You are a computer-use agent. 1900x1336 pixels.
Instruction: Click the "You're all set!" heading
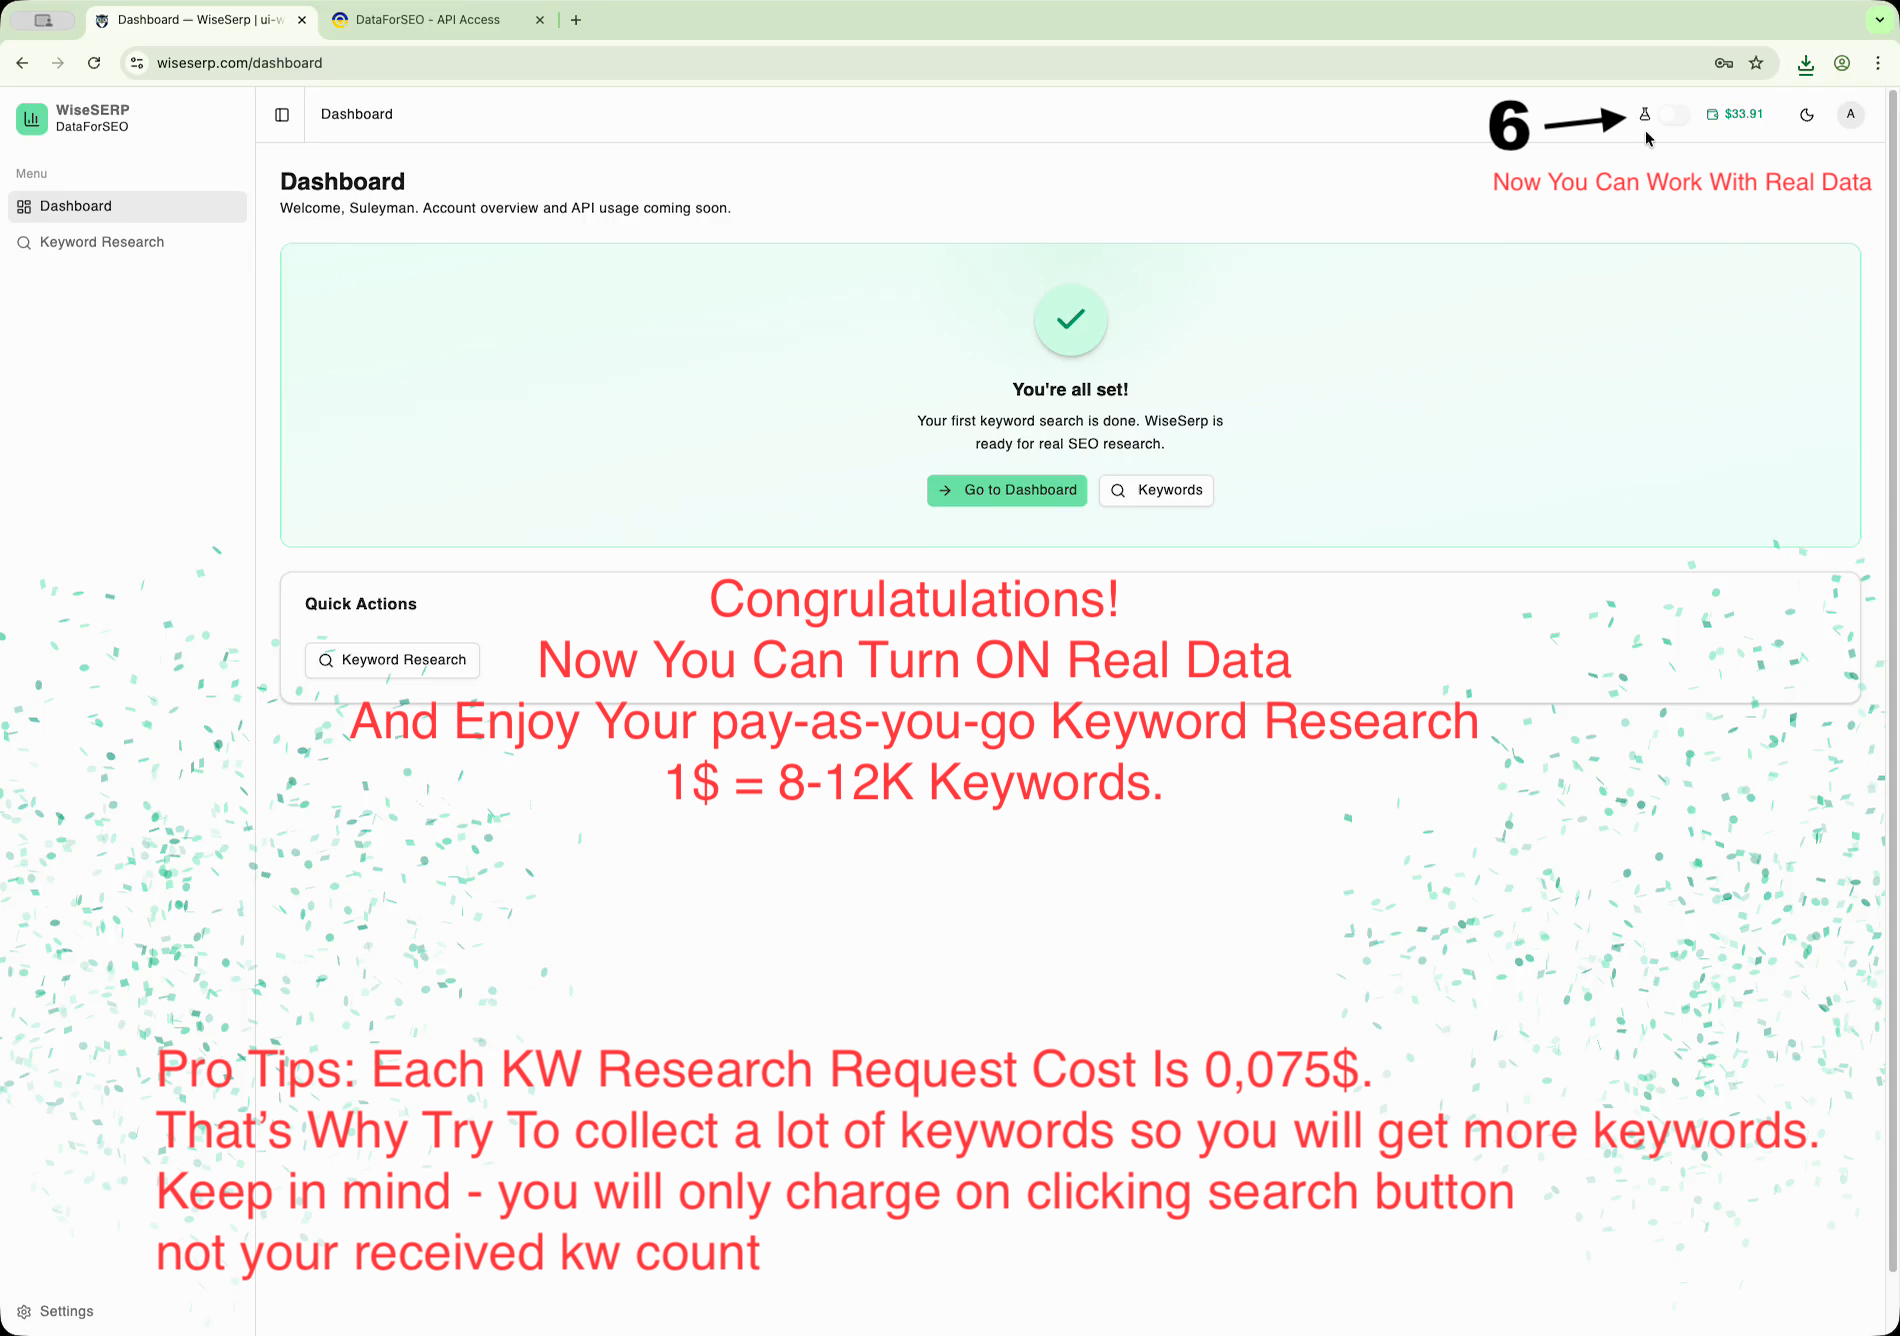1070,390
